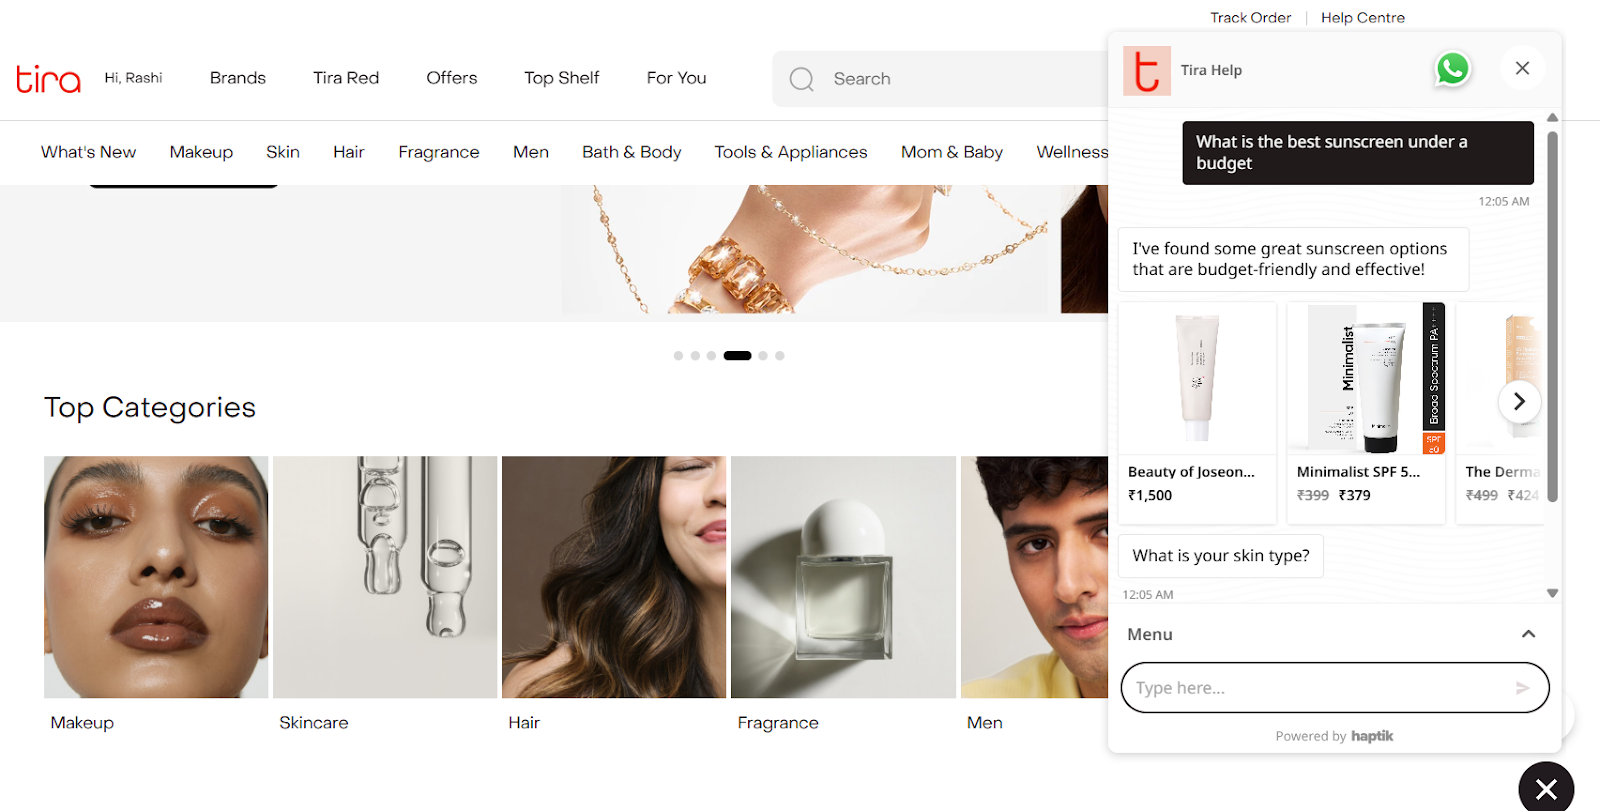Viewport: 1600px width, 811px height.
Task: Click 'Beauty of Joseon...' product name
Action: [1191, 472]
